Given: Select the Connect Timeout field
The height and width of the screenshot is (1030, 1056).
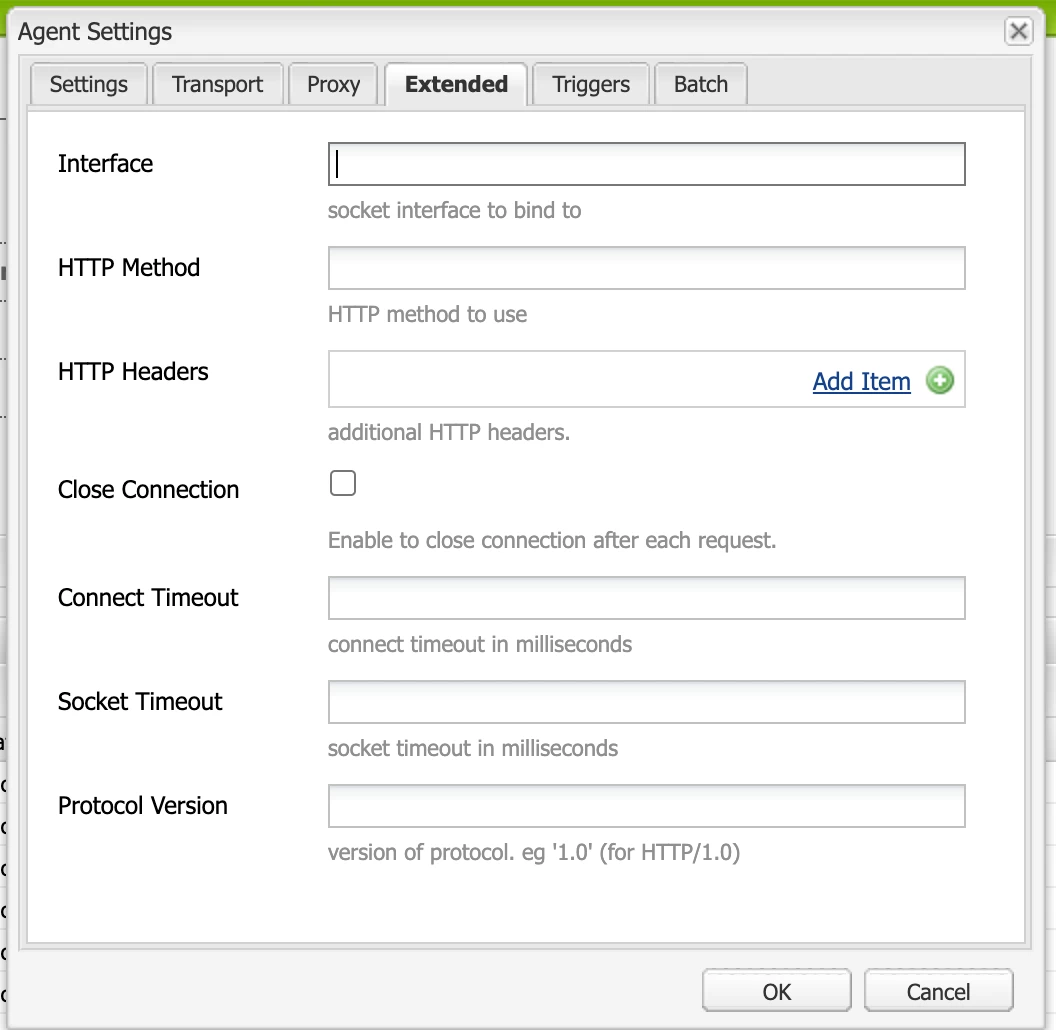Looking at the screenshot, I should [x=647, y=598].
